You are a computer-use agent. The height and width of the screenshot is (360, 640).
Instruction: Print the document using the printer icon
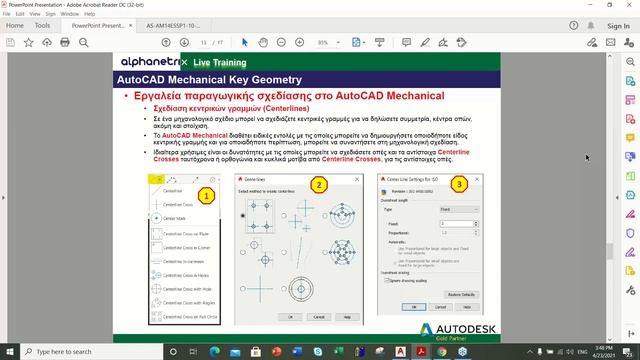(65, 42)
